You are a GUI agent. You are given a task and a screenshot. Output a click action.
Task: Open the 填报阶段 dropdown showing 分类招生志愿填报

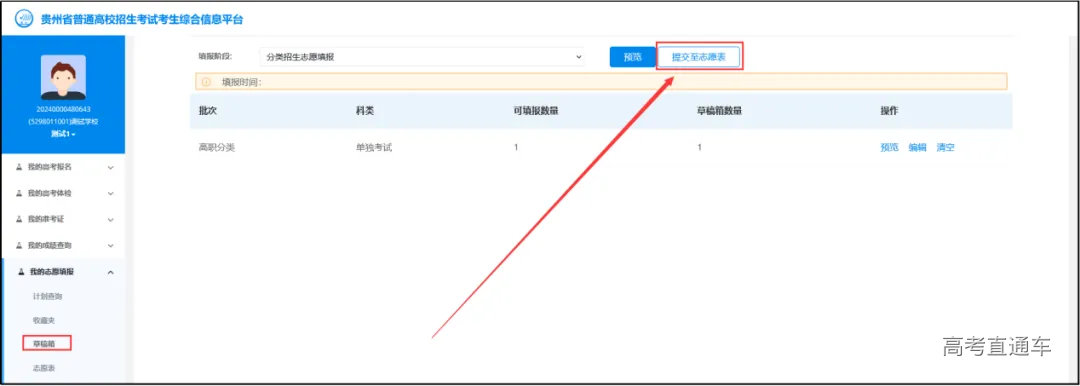click(422, 57)
